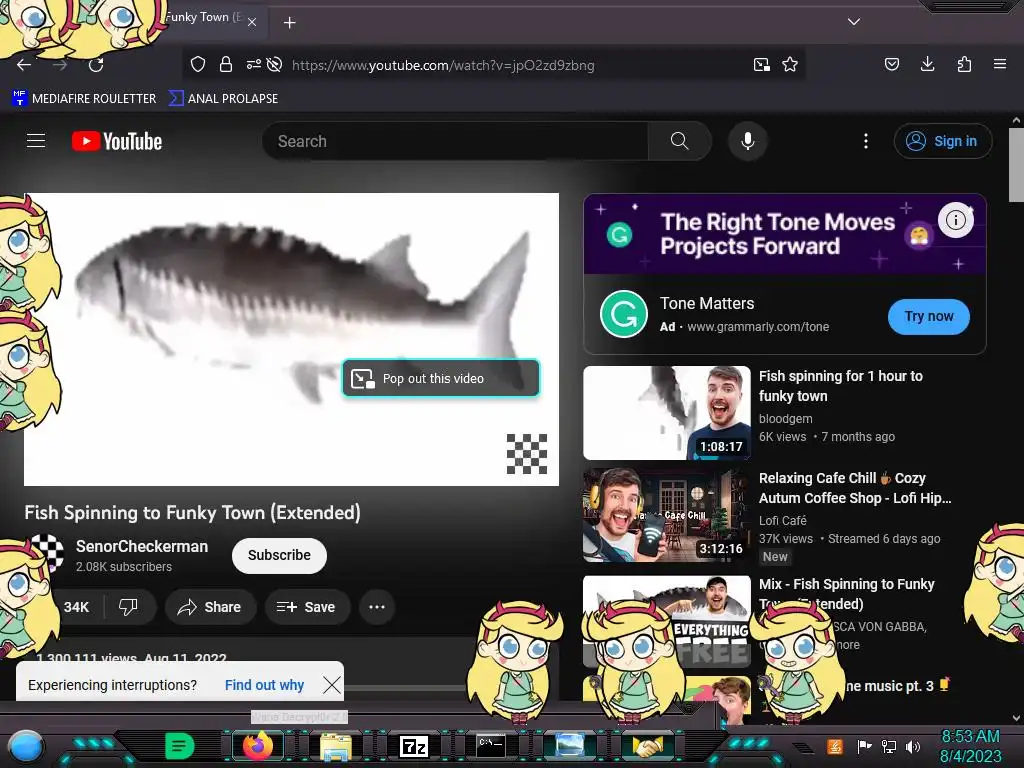
Task: Click the magnifier search button
Action: coord(679,141)
